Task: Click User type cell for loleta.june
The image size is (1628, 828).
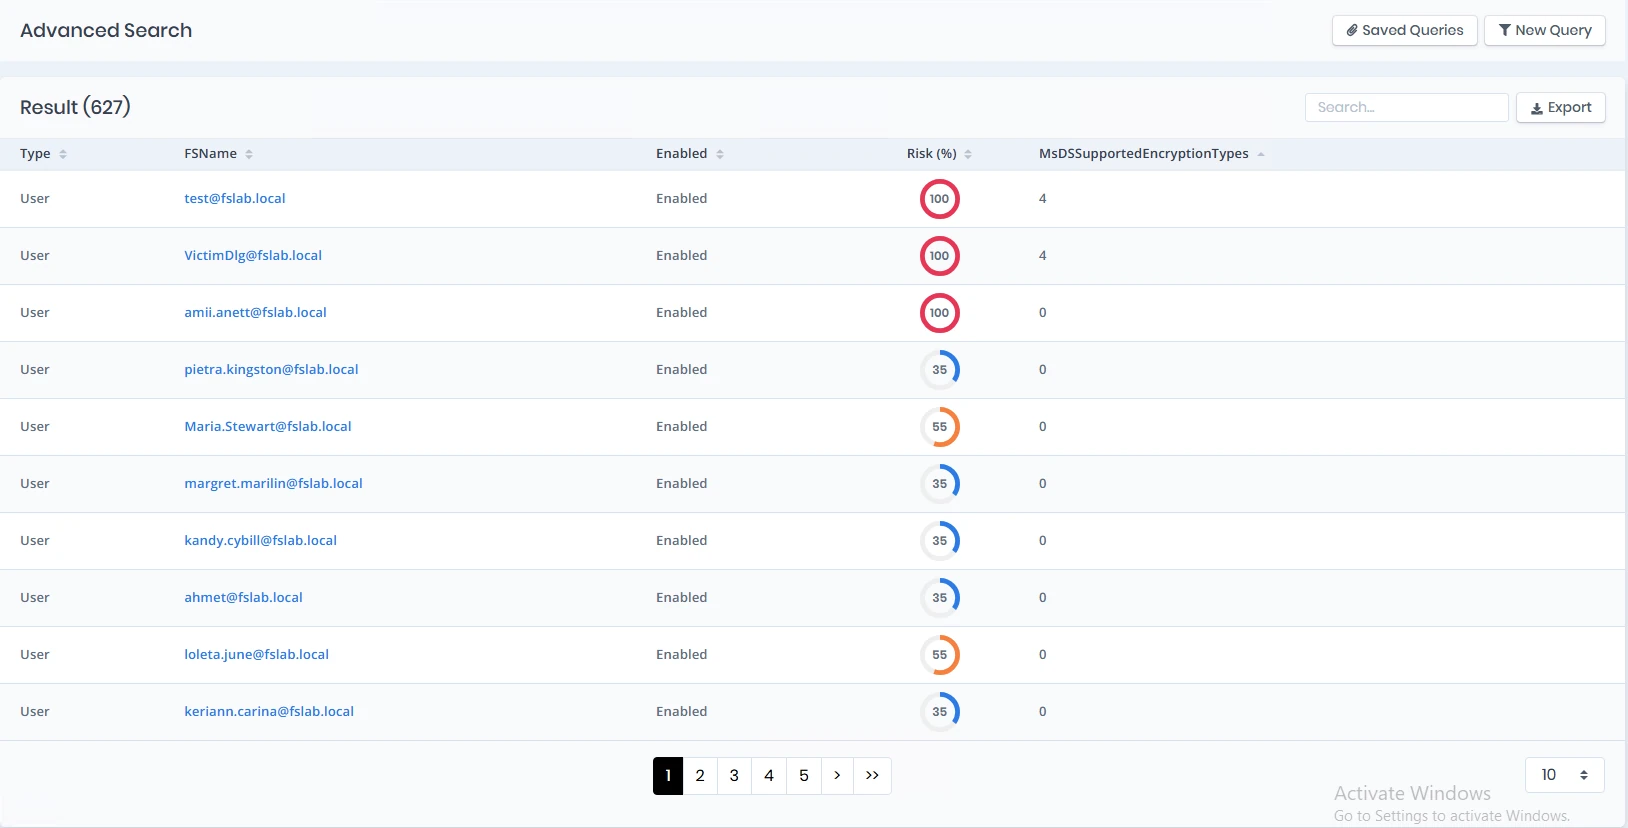Action: [x=35, y=654]
